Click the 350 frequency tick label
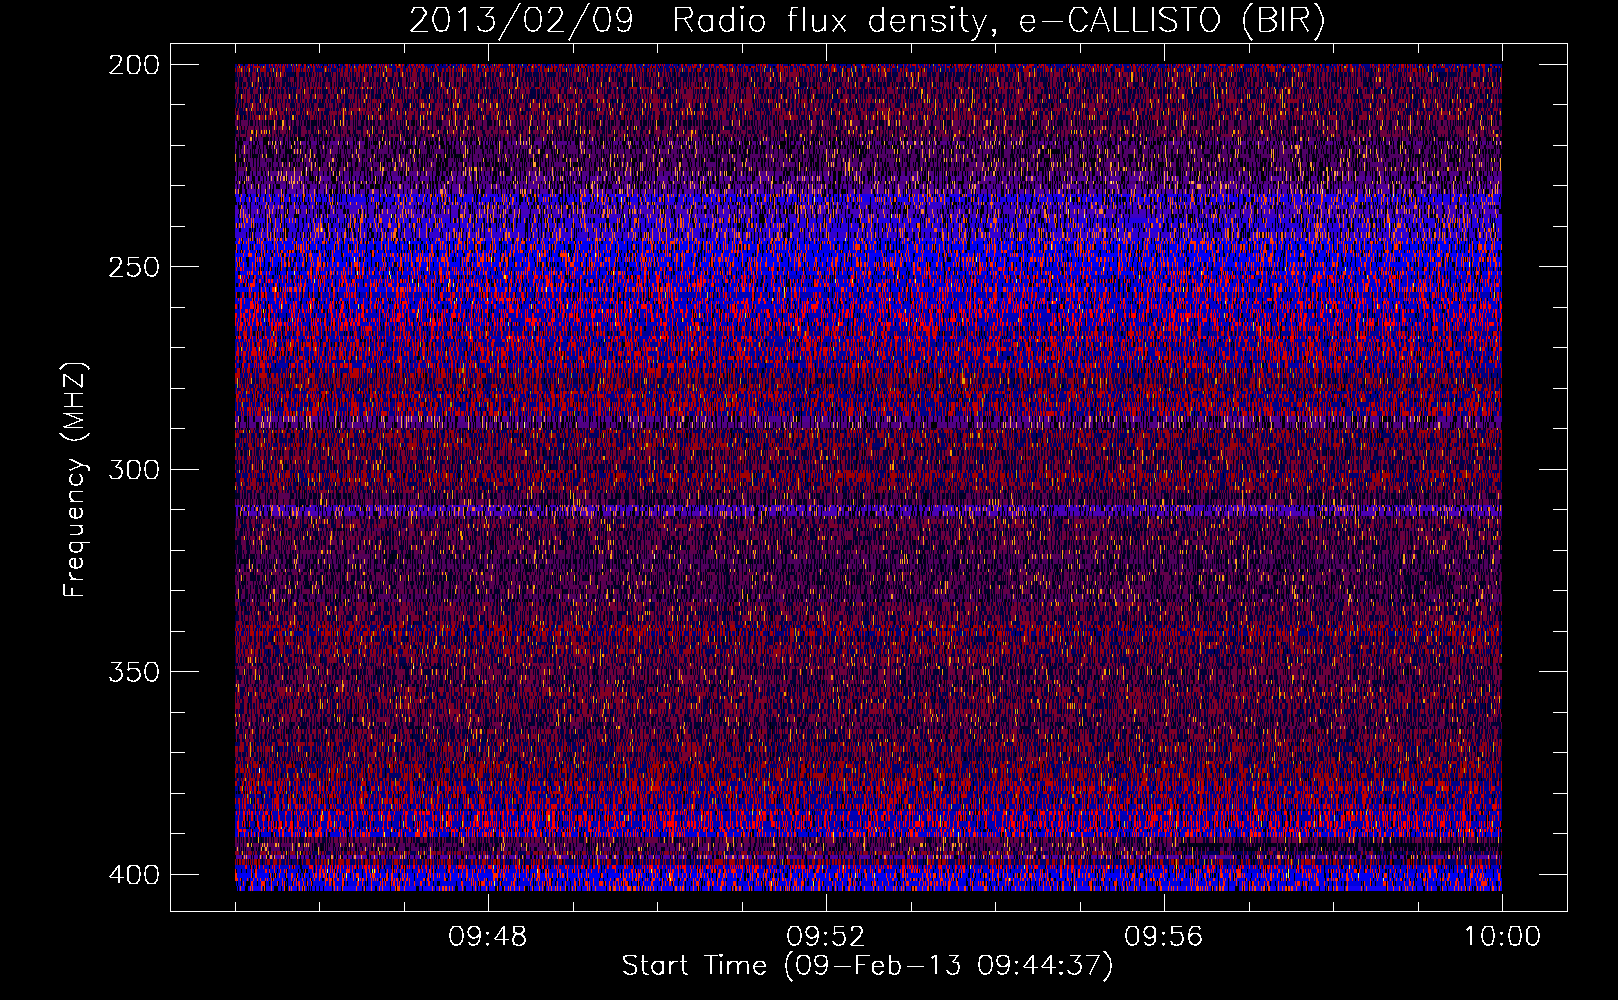Screen dimensions: 1618x1000 pyautogui.click(x=133, y=671)
